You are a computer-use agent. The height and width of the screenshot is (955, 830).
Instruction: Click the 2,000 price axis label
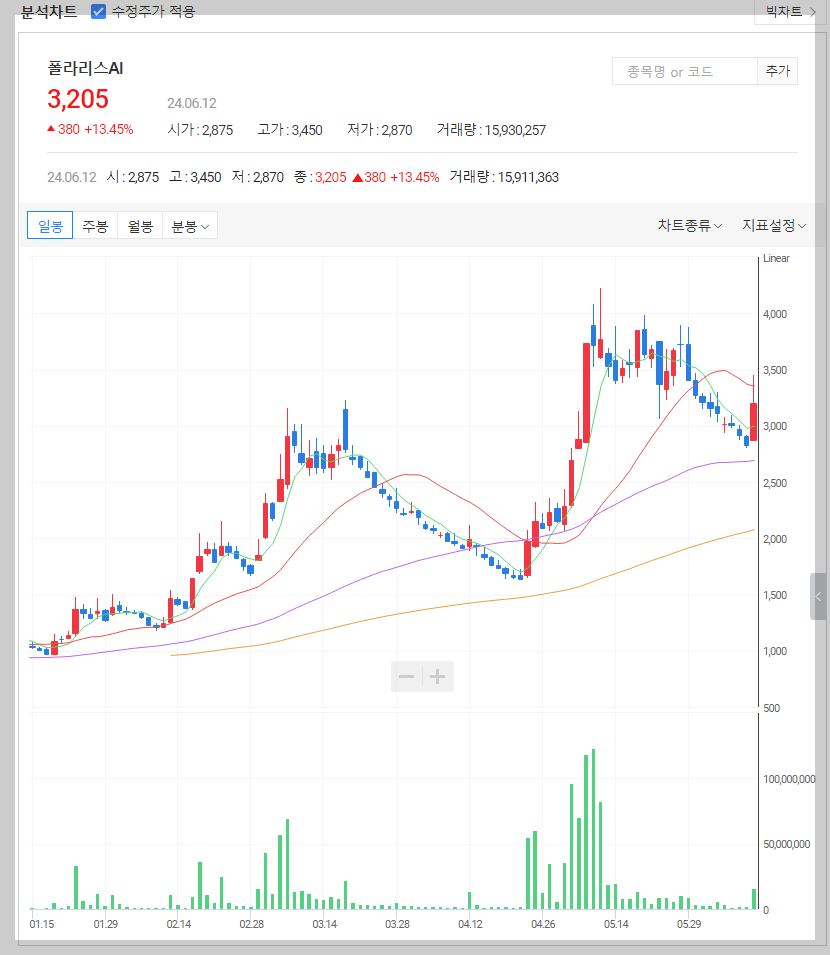point(775,539)
